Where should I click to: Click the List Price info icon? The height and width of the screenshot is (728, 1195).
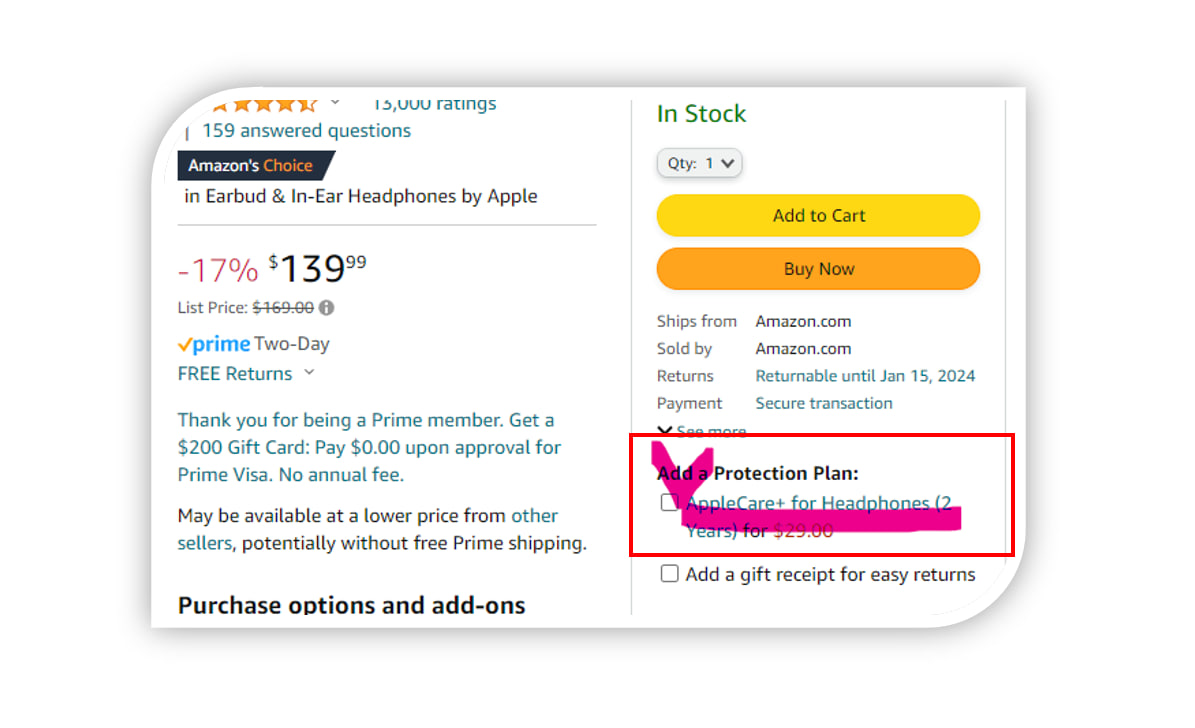click(x=326, y=308)
